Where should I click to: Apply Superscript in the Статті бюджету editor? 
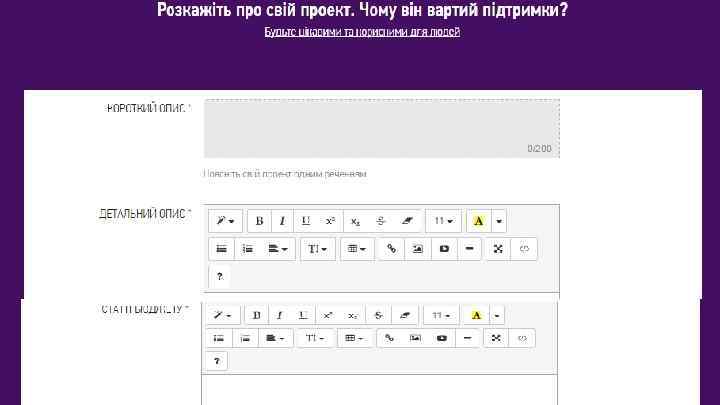(327, 315)
